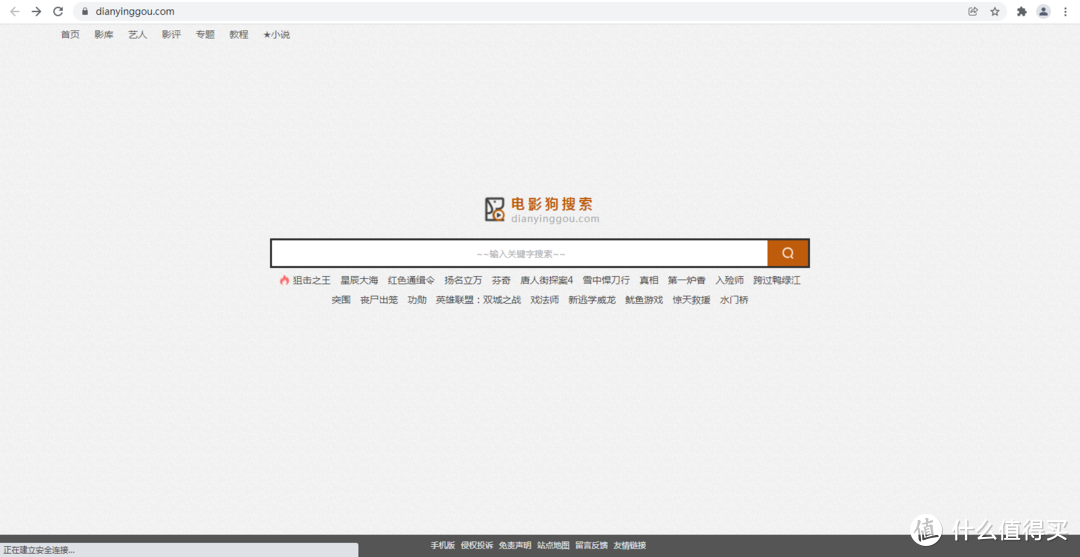The image size is (1080, 557).
Task: Open the 艺人 nav item
Action: 138,34
